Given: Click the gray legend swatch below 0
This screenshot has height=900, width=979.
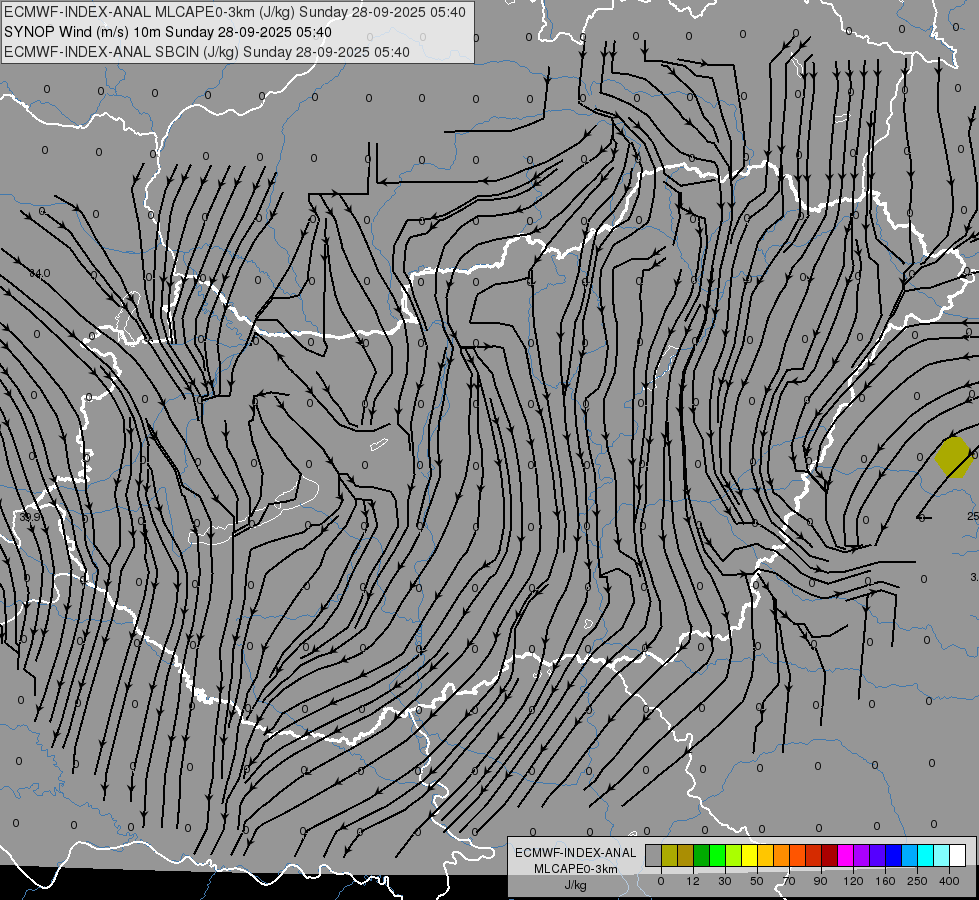Looking at the screenshot, I should pyautogui.click(x=653, y=855).
